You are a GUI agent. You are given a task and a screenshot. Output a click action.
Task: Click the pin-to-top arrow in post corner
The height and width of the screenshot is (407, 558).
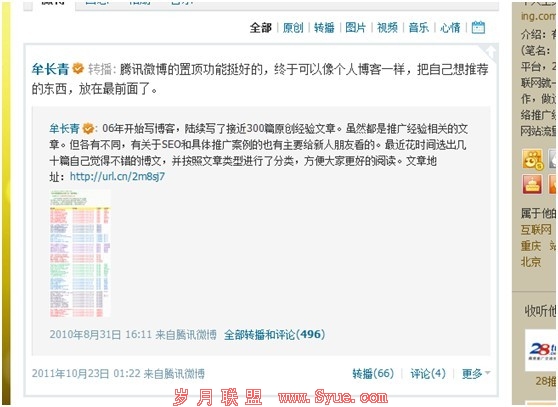click(x=490, y=52)
